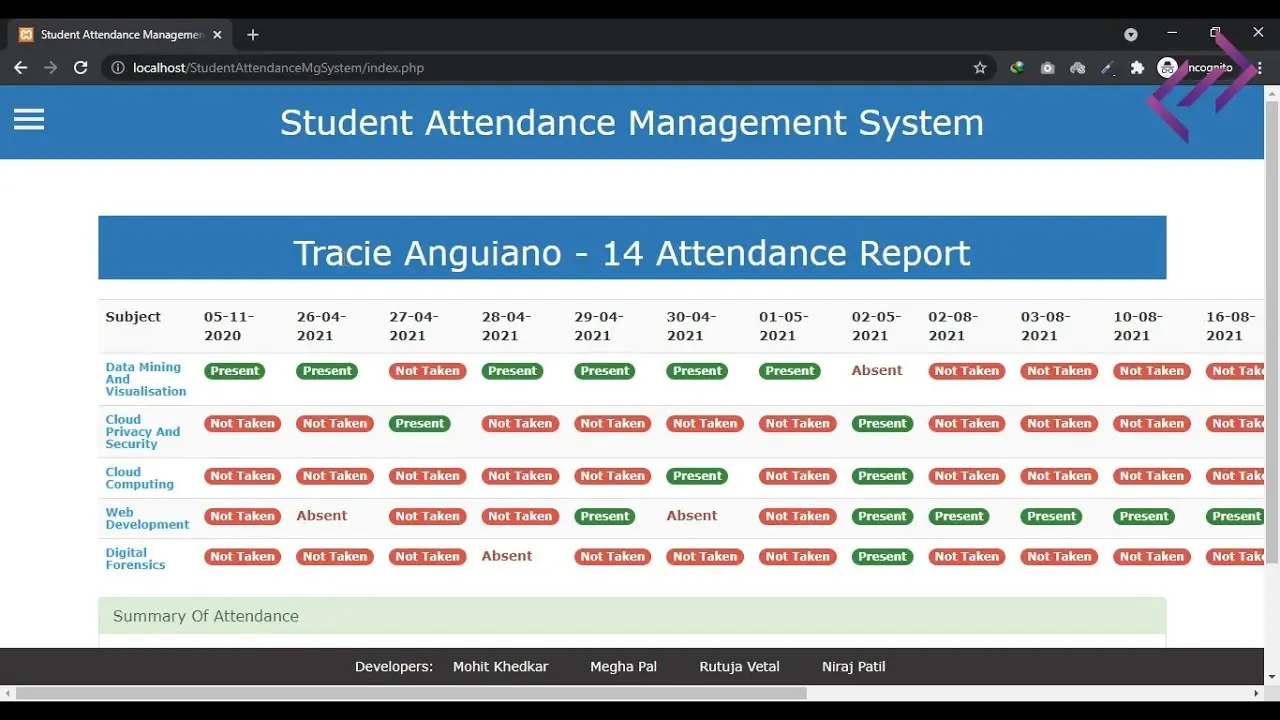Close the Student Attendance Management tab
The height and width of the screenshot is (720, 1280).
[x=217, y=35]
